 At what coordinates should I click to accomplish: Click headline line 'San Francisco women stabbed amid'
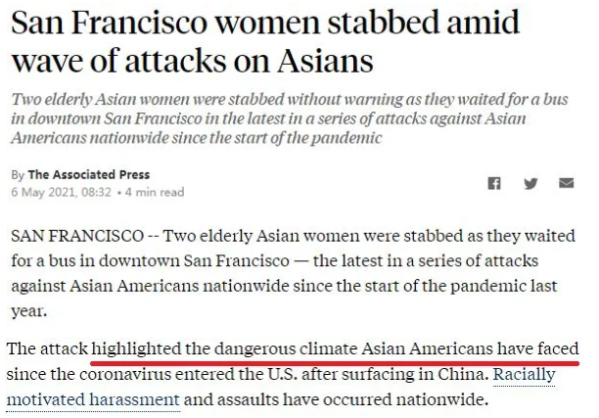tap(266, 22)
